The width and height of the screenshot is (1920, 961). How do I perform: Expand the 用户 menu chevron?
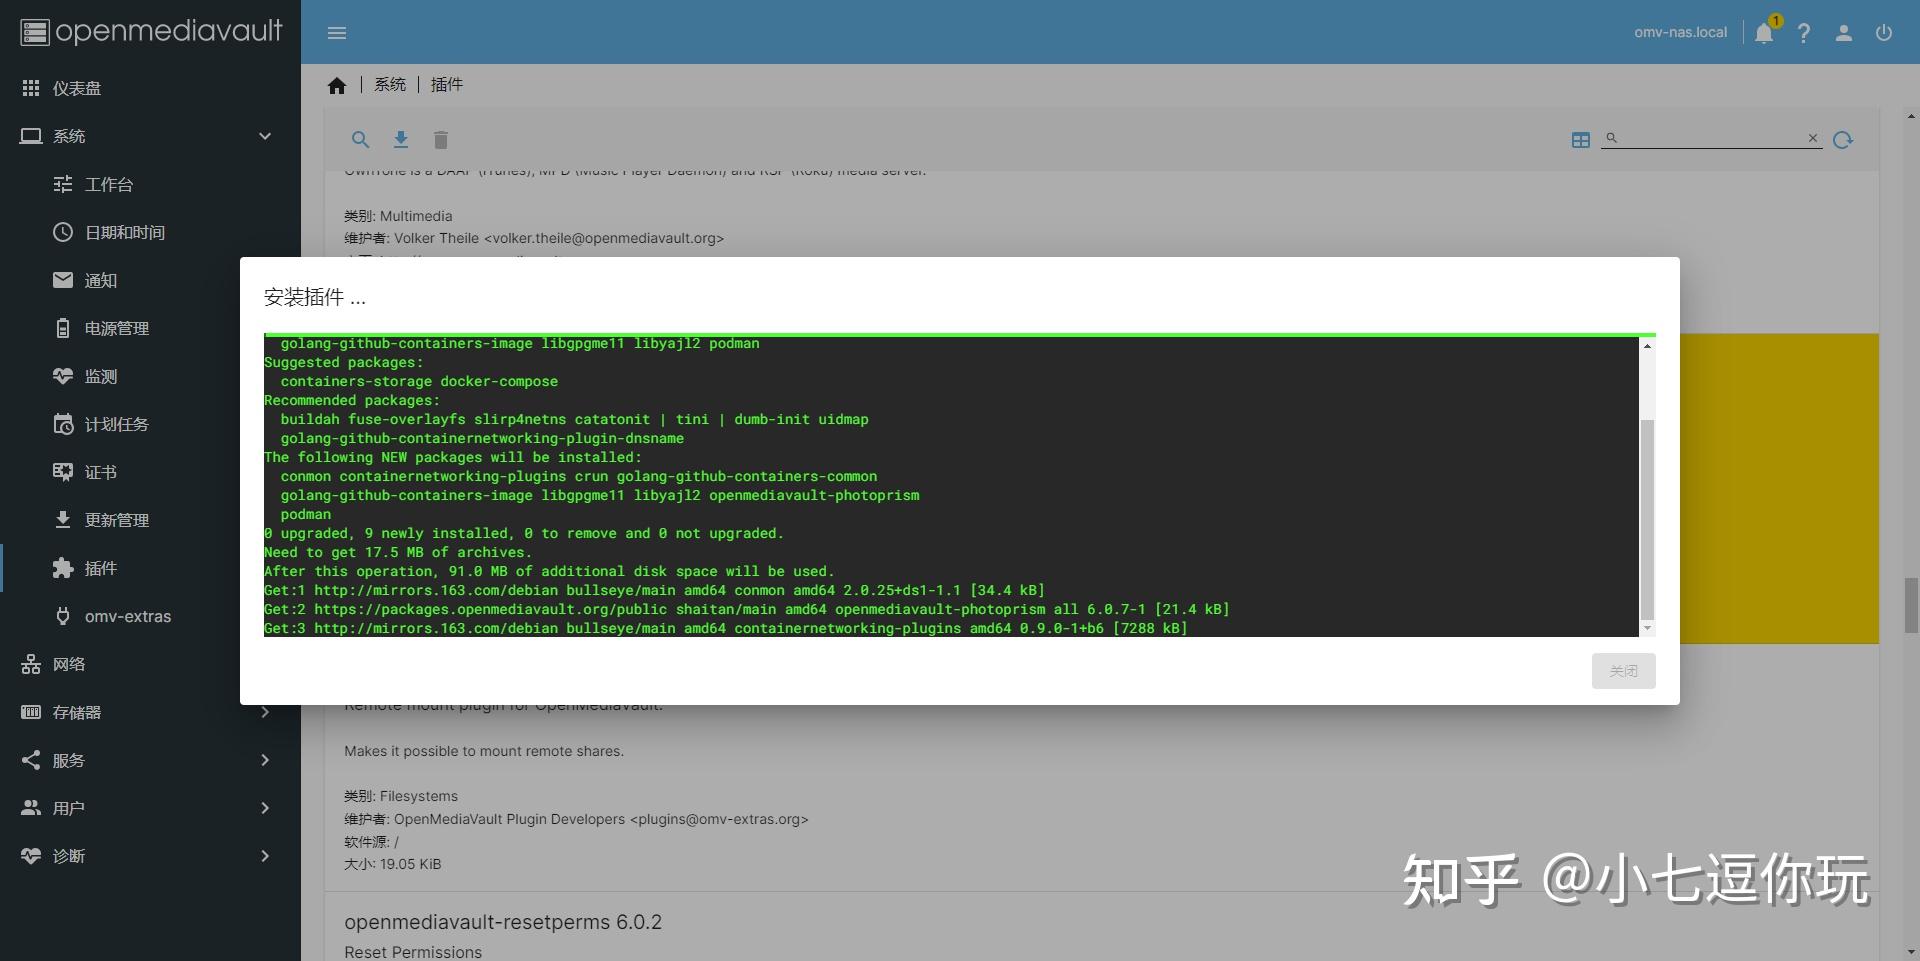265,808
